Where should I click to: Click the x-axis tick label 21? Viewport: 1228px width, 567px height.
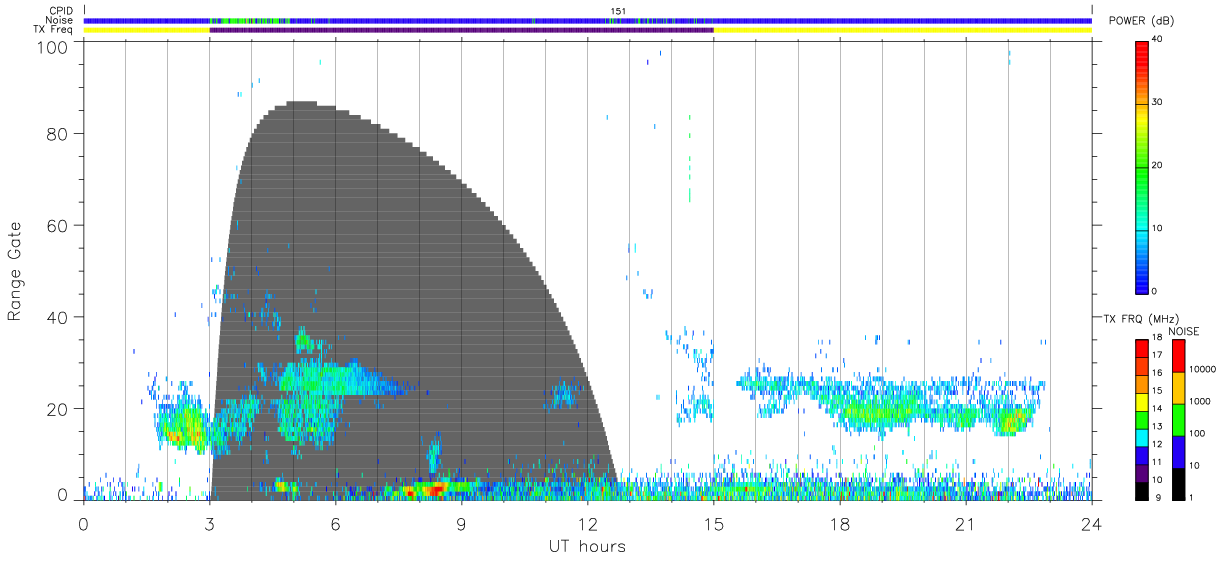coord(965,524)
